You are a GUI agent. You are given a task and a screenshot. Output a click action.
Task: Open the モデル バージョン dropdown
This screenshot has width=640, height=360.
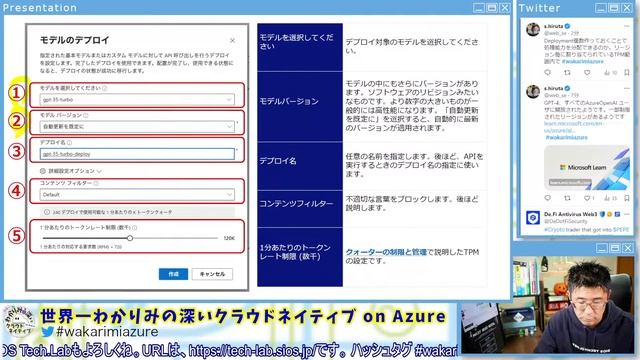(x=137, y=127)
